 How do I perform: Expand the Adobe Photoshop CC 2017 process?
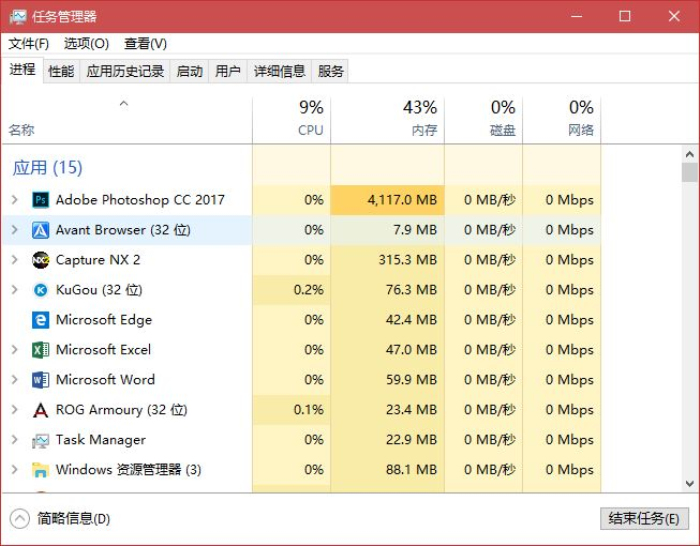click(14, 200)
